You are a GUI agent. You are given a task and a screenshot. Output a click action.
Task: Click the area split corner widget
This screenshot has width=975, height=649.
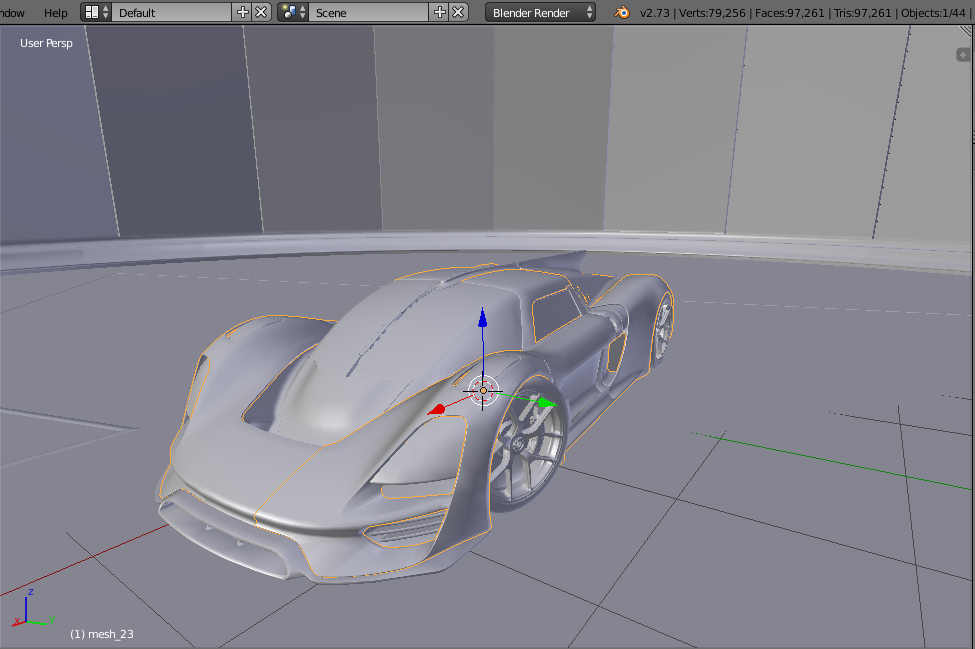968,32
